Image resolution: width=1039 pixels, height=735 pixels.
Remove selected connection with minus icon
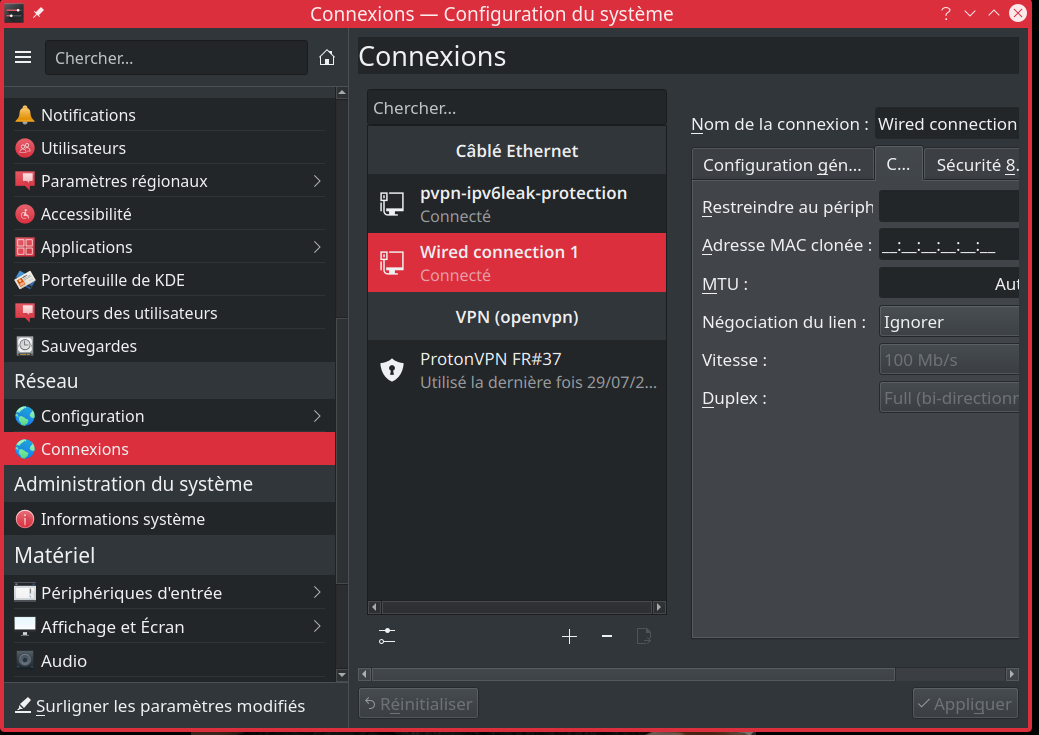[x=606, y=636]
